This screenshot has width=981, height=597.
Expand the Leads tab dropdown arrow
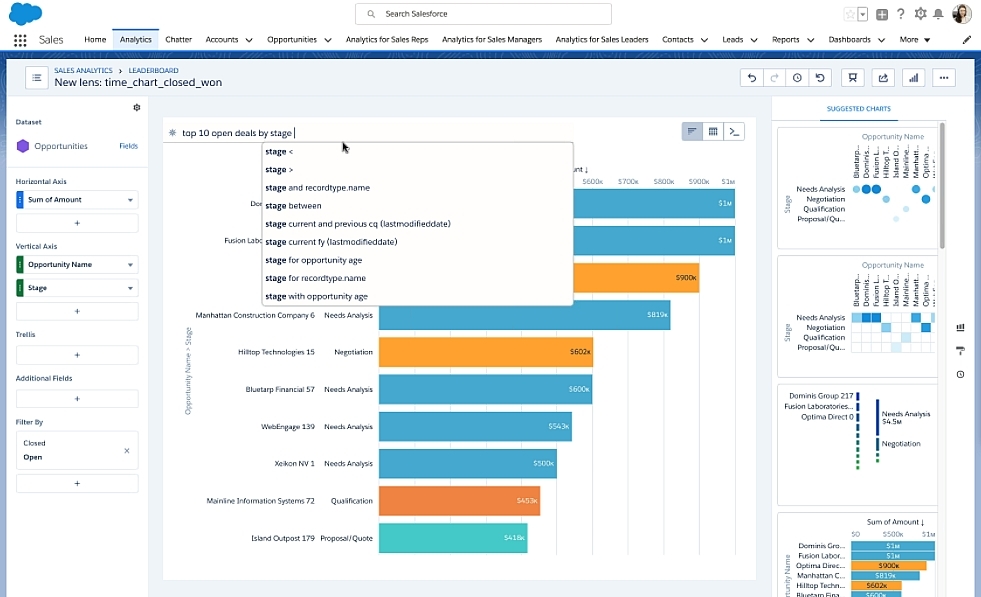pyautogui.click(x=754, y=40)
